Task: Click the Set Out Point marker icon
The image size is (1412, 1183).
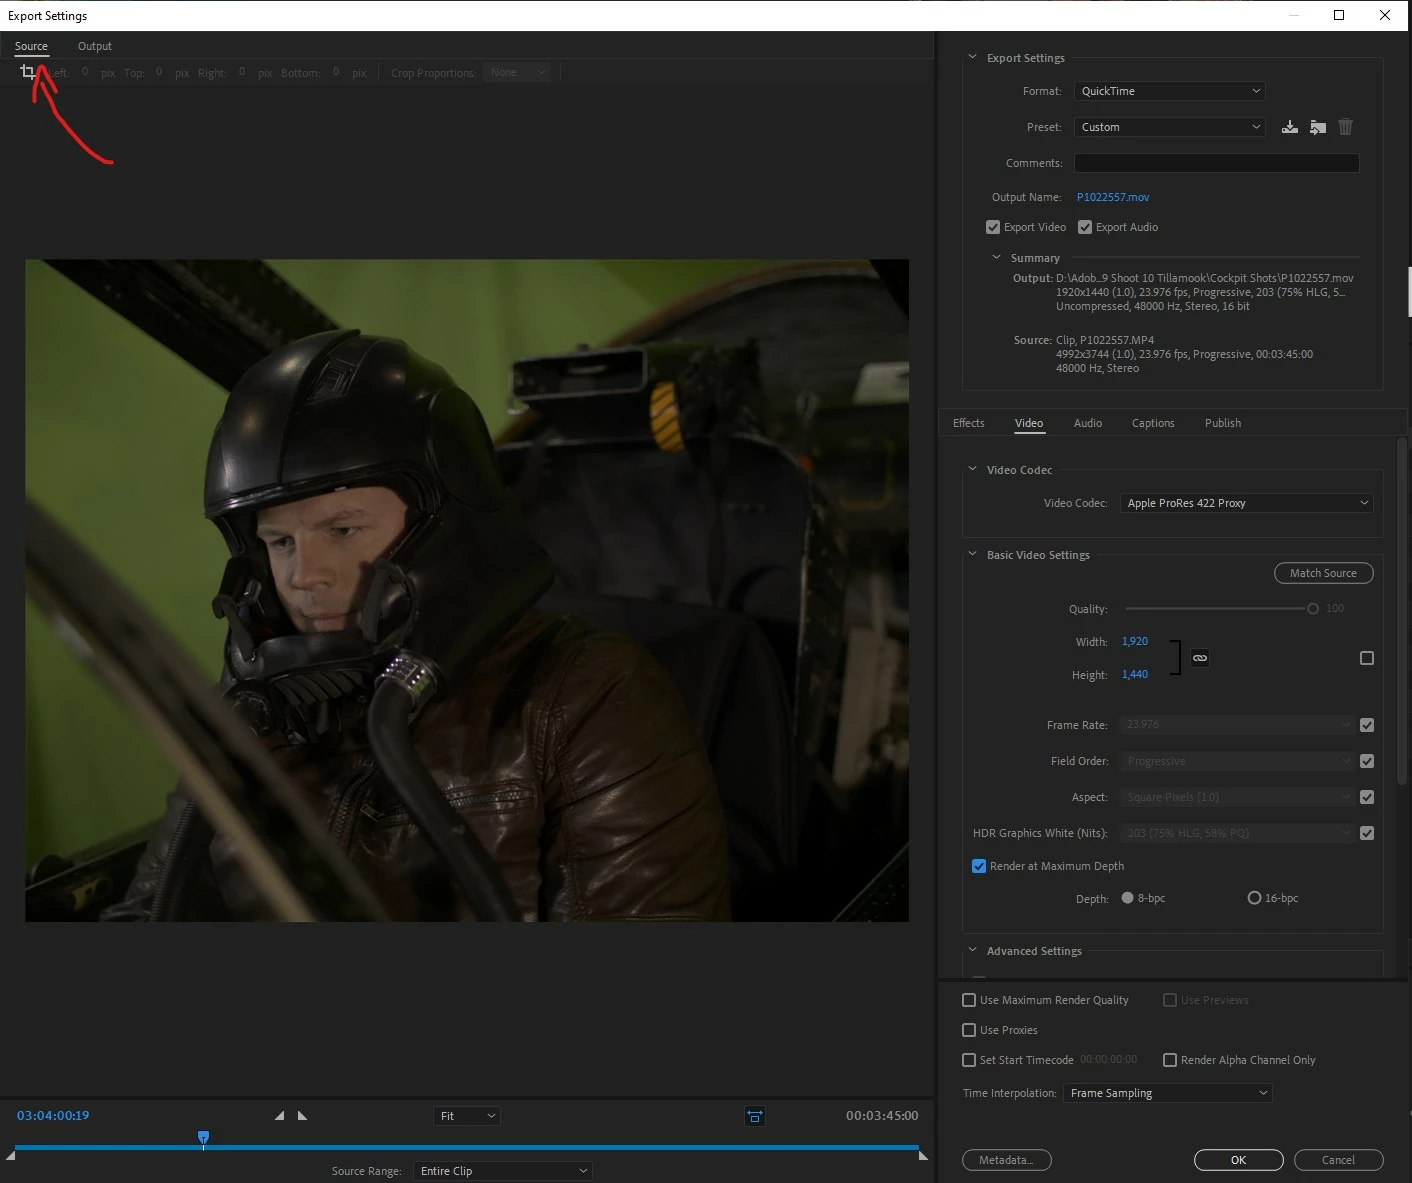Action: (303, 1116)
